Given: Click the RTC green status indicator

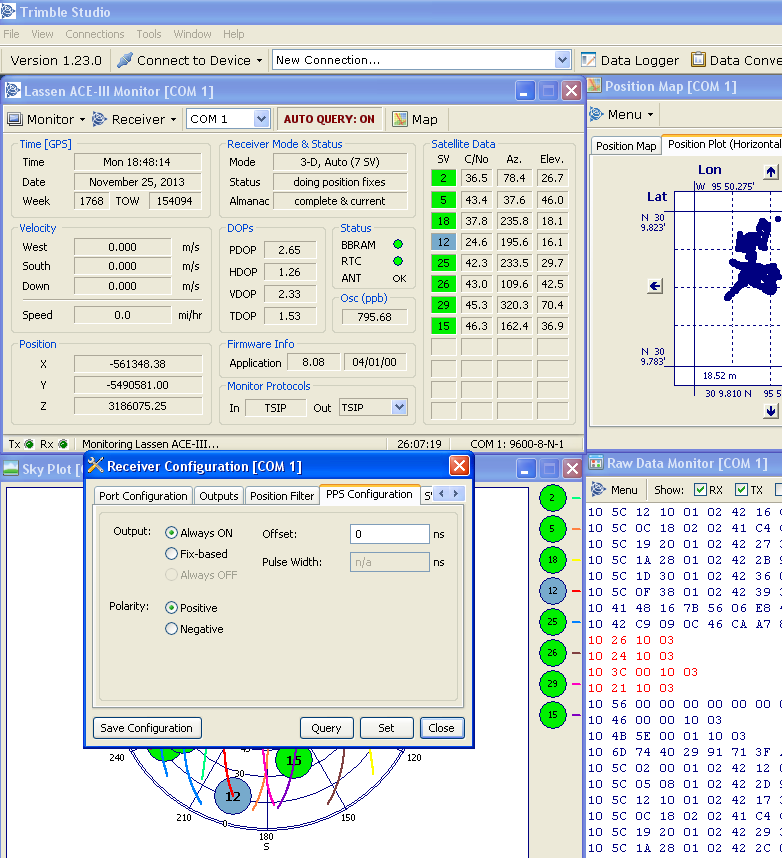Looking at the screenshot, I should (x=398, y=261).
